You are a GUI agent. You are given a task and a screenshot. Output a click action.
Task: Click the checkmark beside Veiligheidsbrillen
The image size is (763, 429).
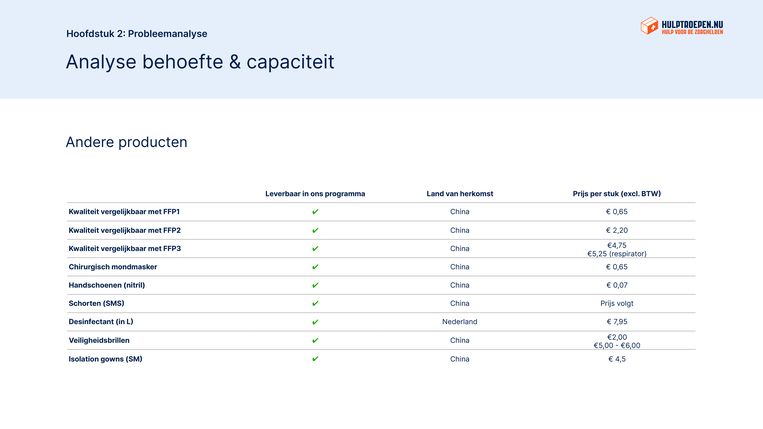(315, 340)
